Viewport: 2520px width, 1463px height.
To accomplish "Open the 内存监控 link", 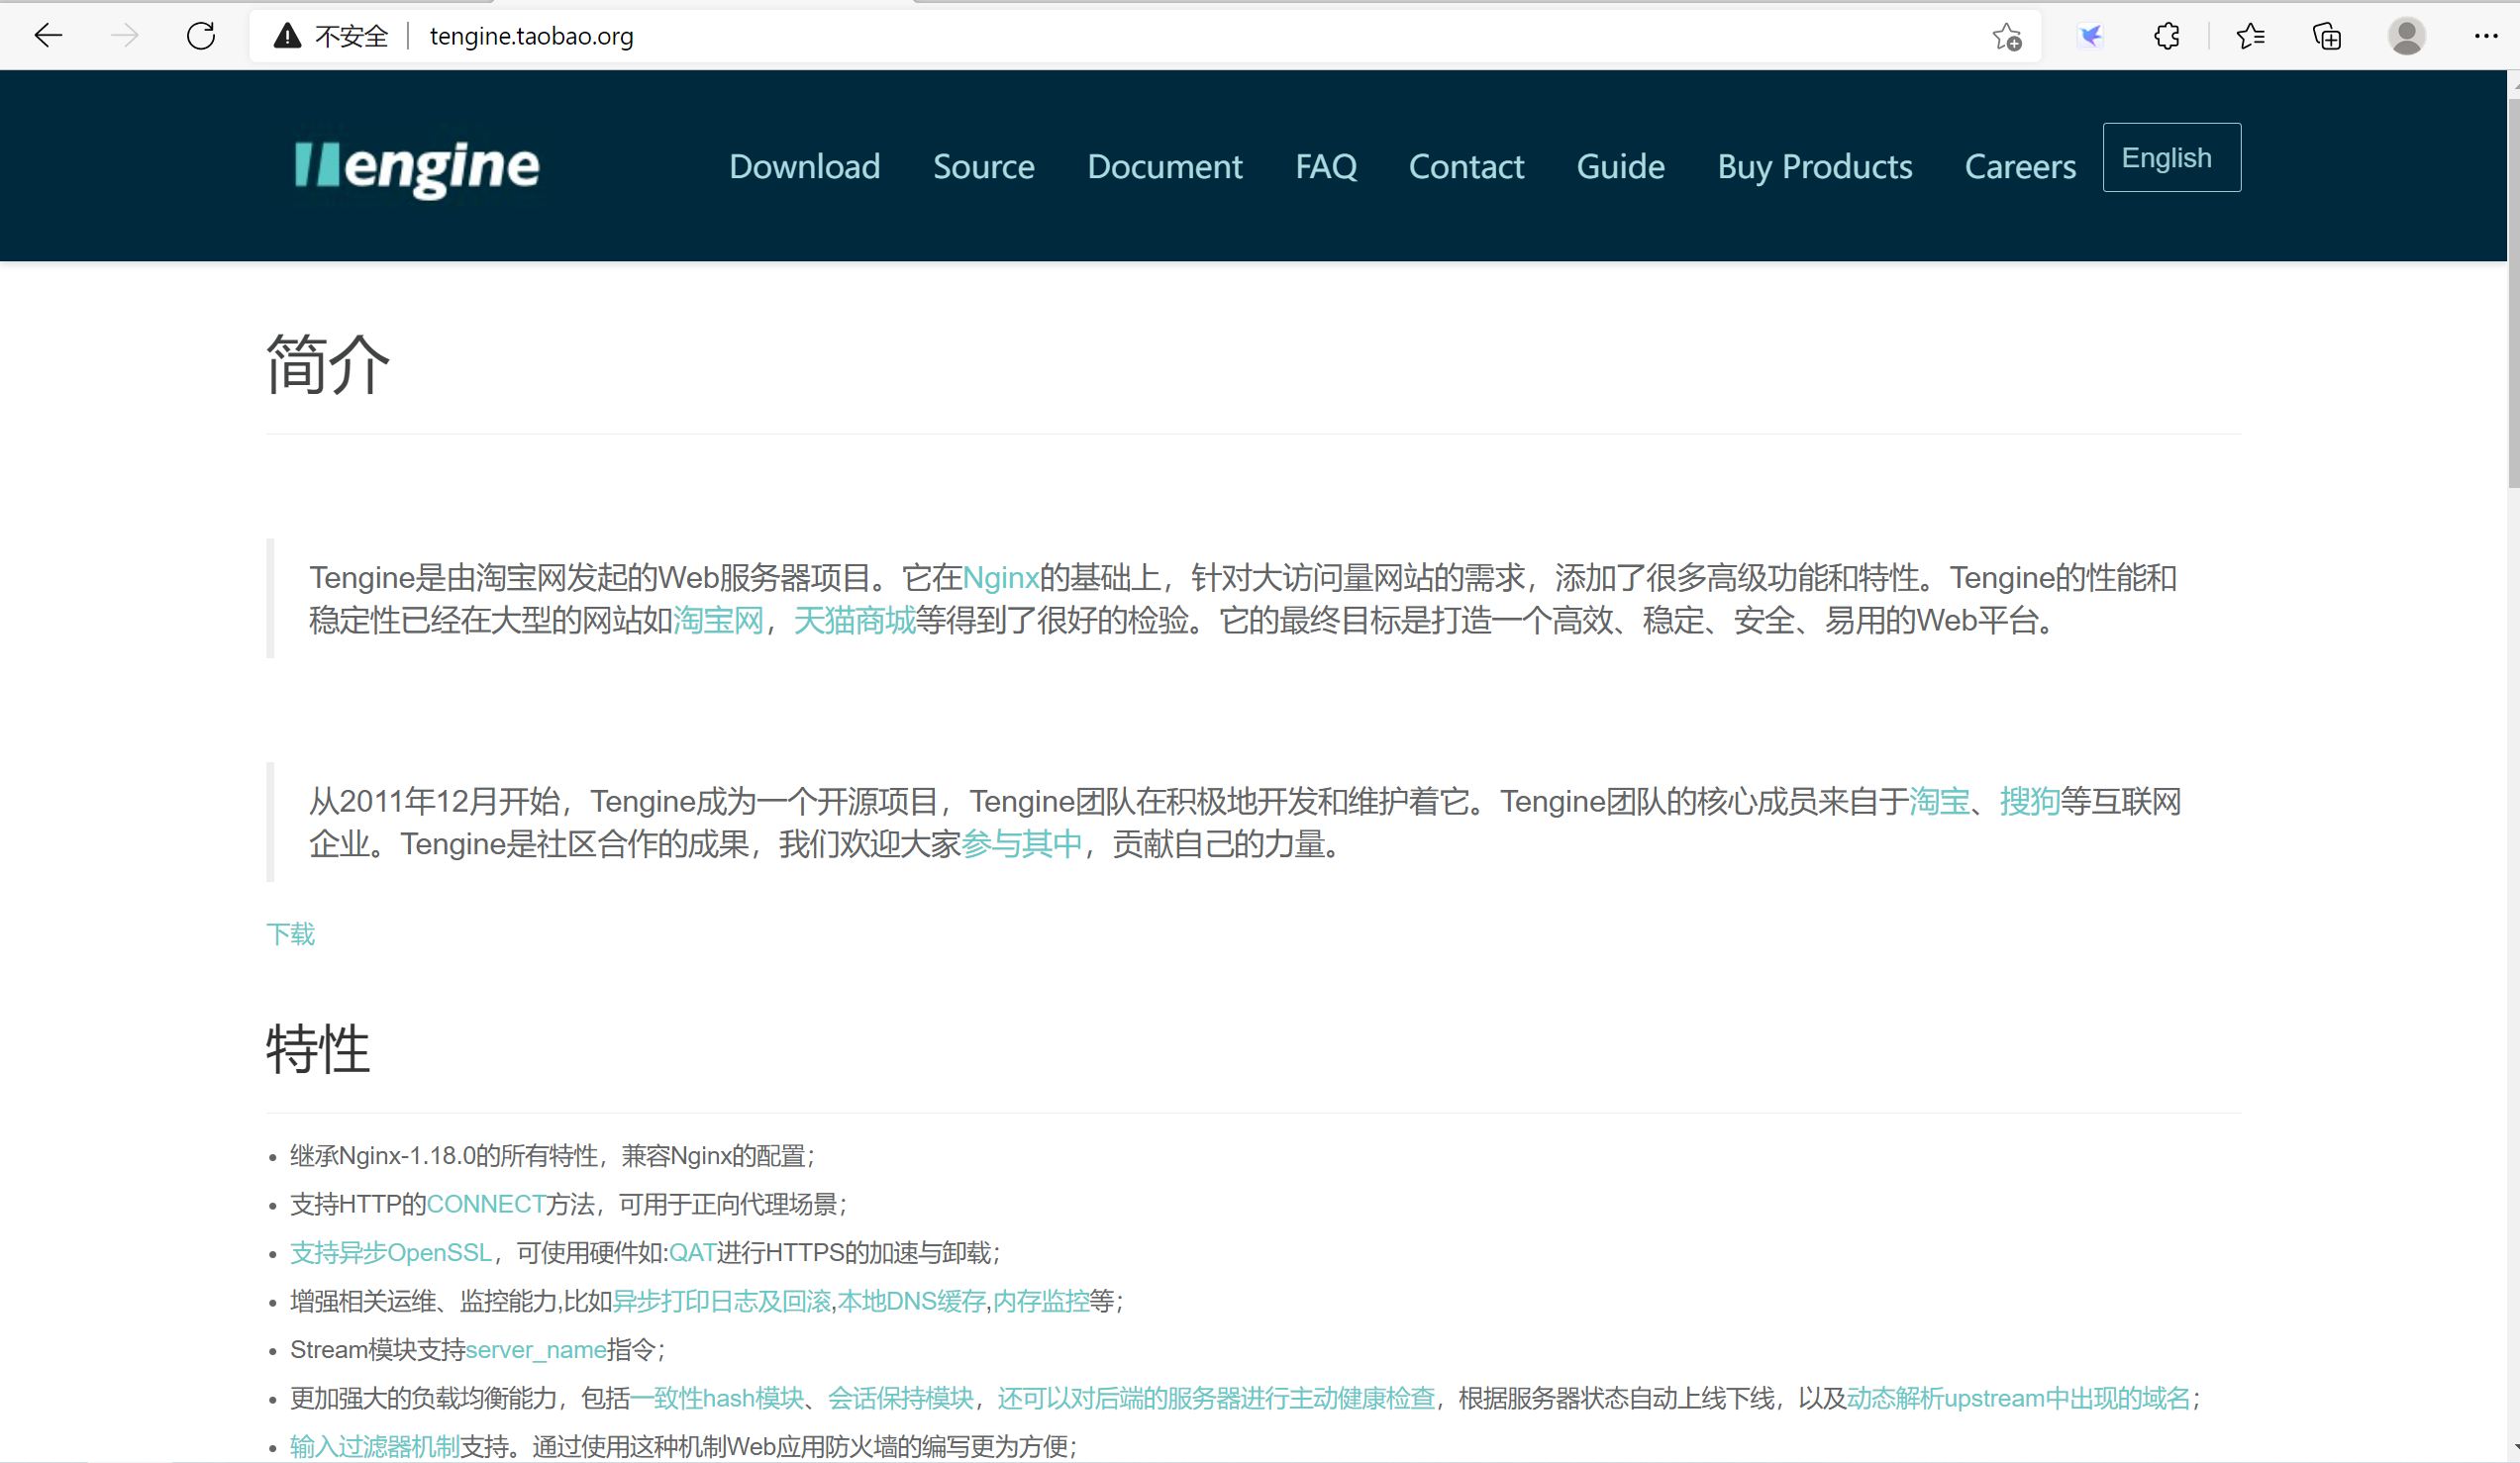I will point(1040,1301).
